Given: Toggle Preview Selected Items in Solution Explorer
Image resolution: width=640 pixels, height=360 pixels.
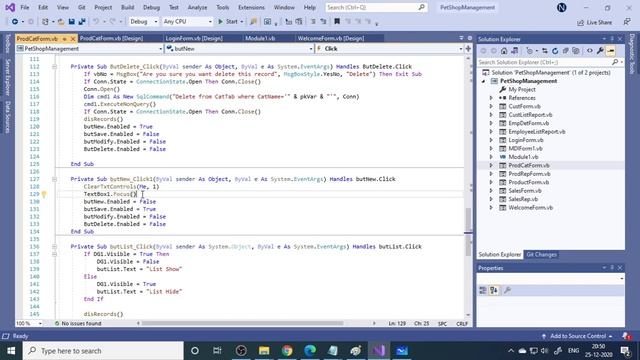Looking at the screenshot, I should pos(611,51).
